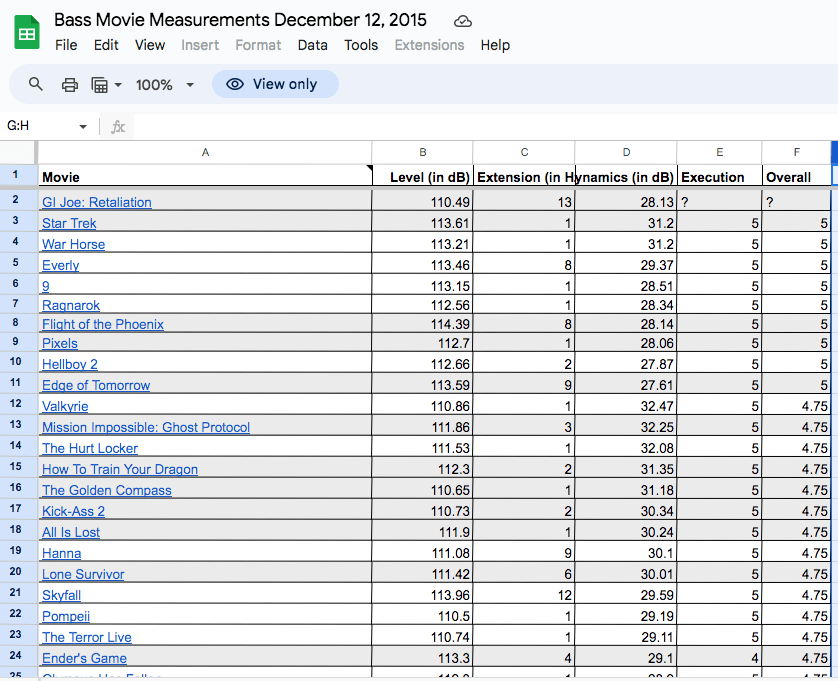Open the Kick-Ass 2 link
This screenshot has width=838, height=681.
73,511
